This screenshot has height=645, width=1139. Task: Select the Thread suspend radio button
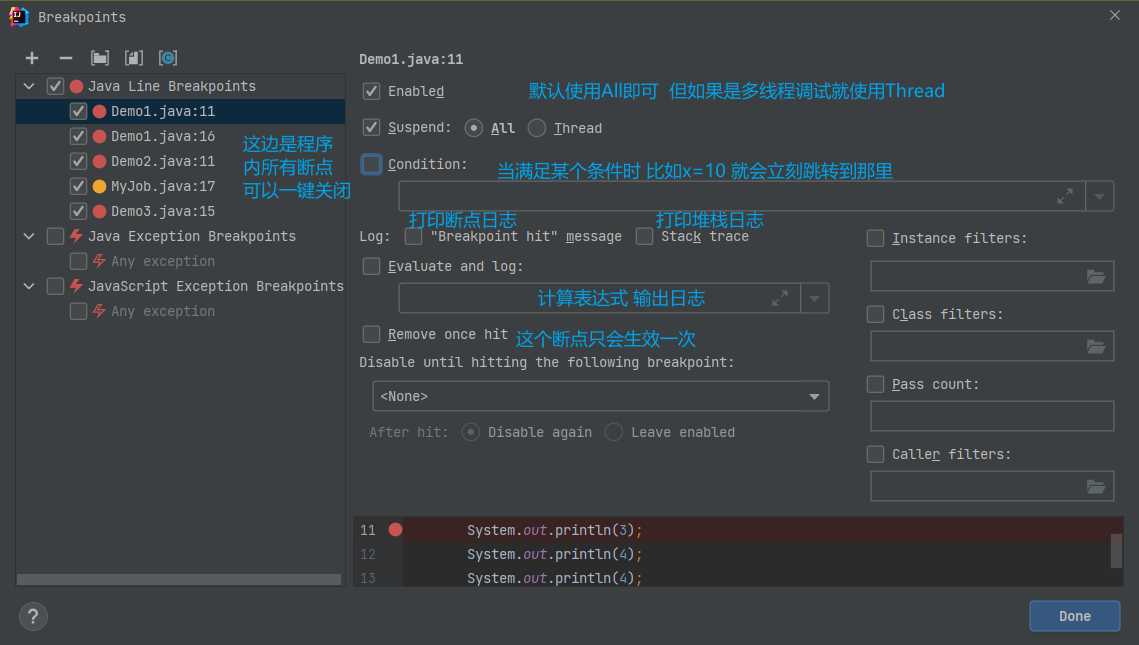coord(537,128)
